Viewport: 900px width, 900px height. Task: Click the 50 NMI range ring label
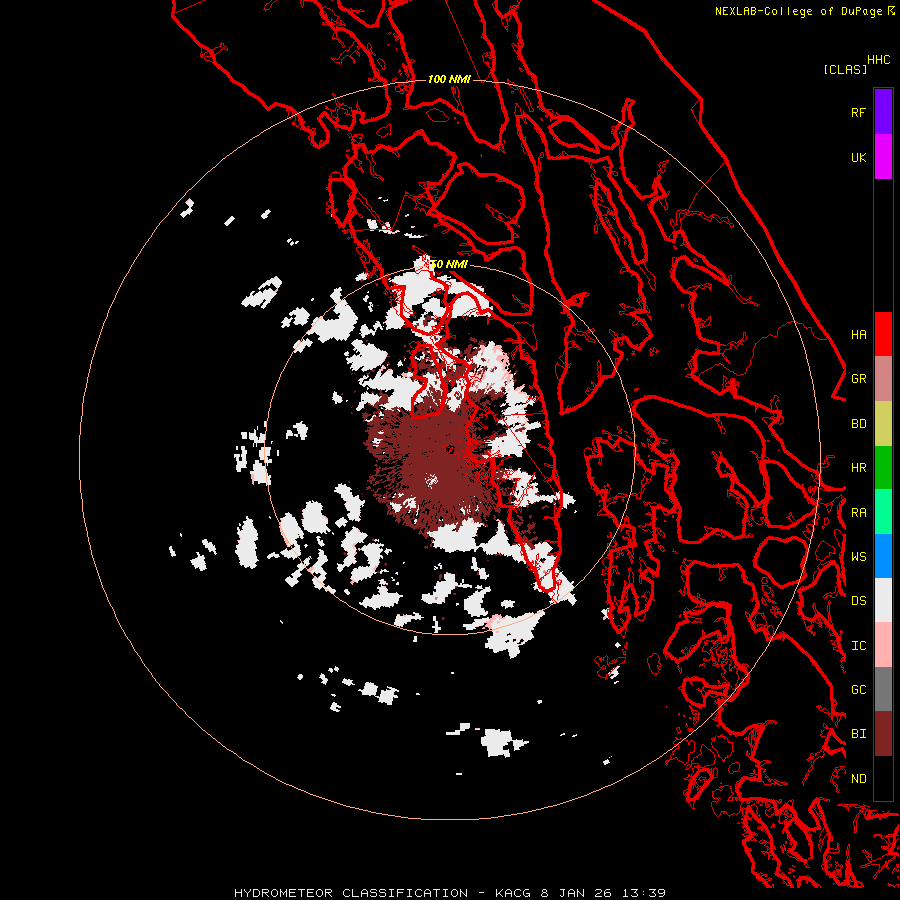point(449,264)
